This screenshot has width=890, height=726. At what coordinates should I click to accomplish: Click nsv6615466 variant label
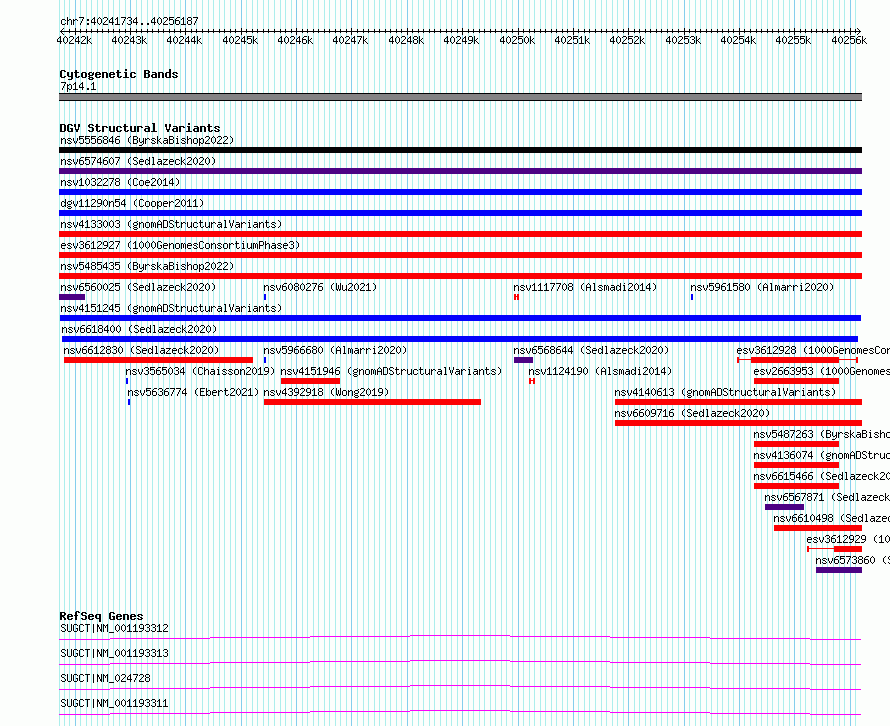(x=821, y=476)
